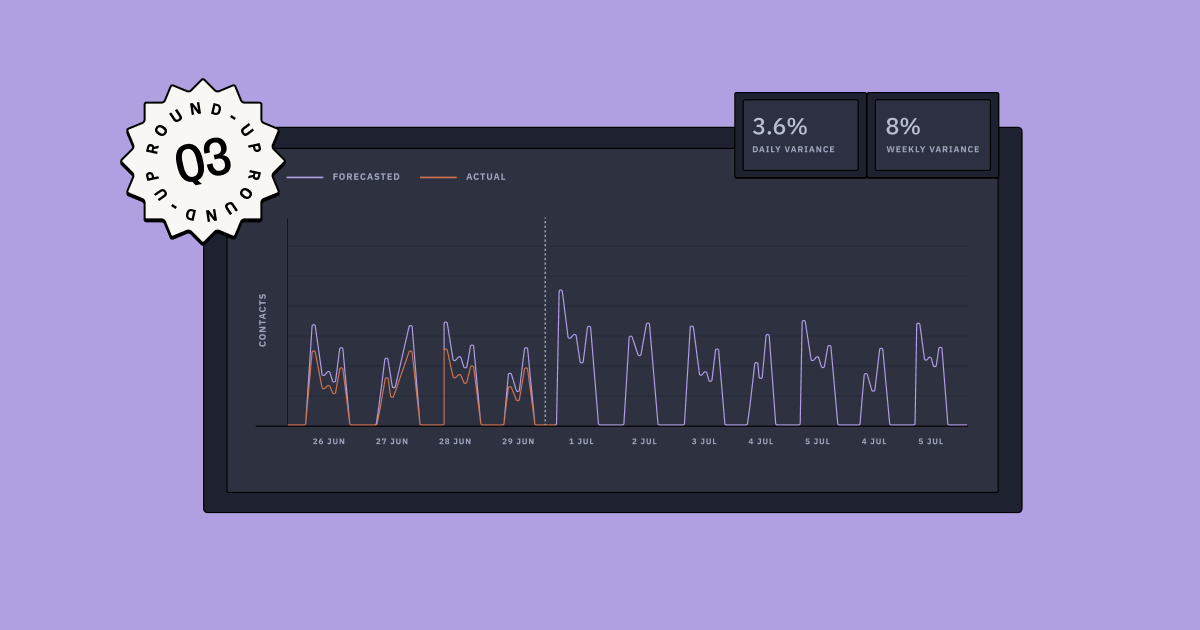Screen dimensions: 1200x630
Task: Select the 26 JUN date label
Action: [328, 440]
